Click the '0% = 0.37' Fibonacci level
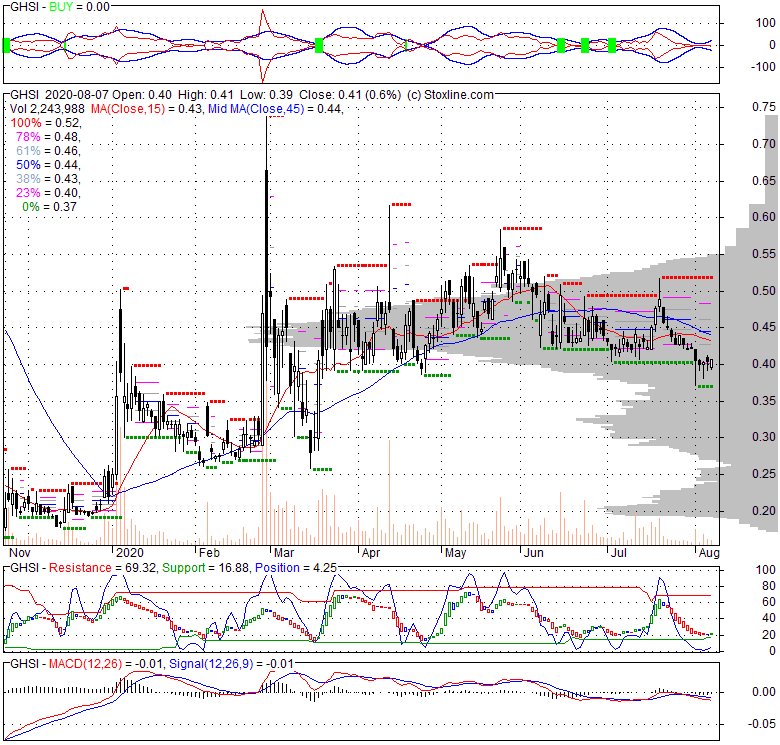The height and width of the screenshot is (745, 780). coord(50,206)
